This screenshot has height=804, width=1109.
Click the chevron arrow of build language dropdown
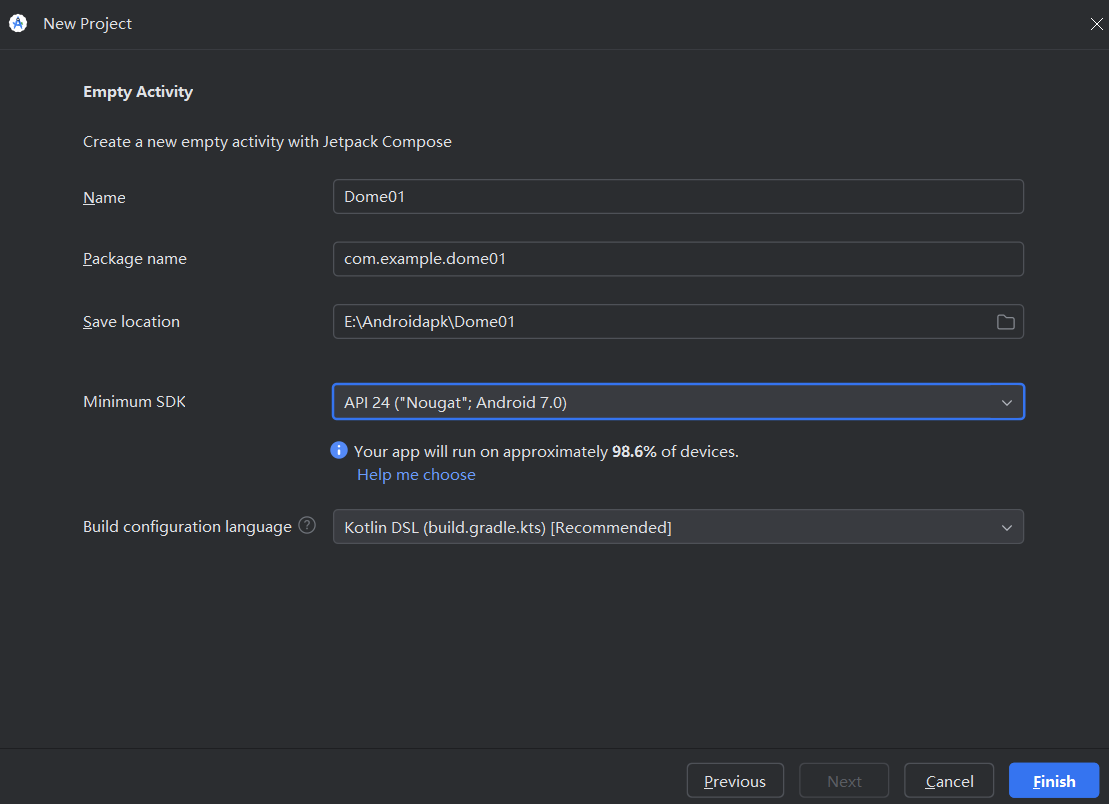tap(1006, 527)
